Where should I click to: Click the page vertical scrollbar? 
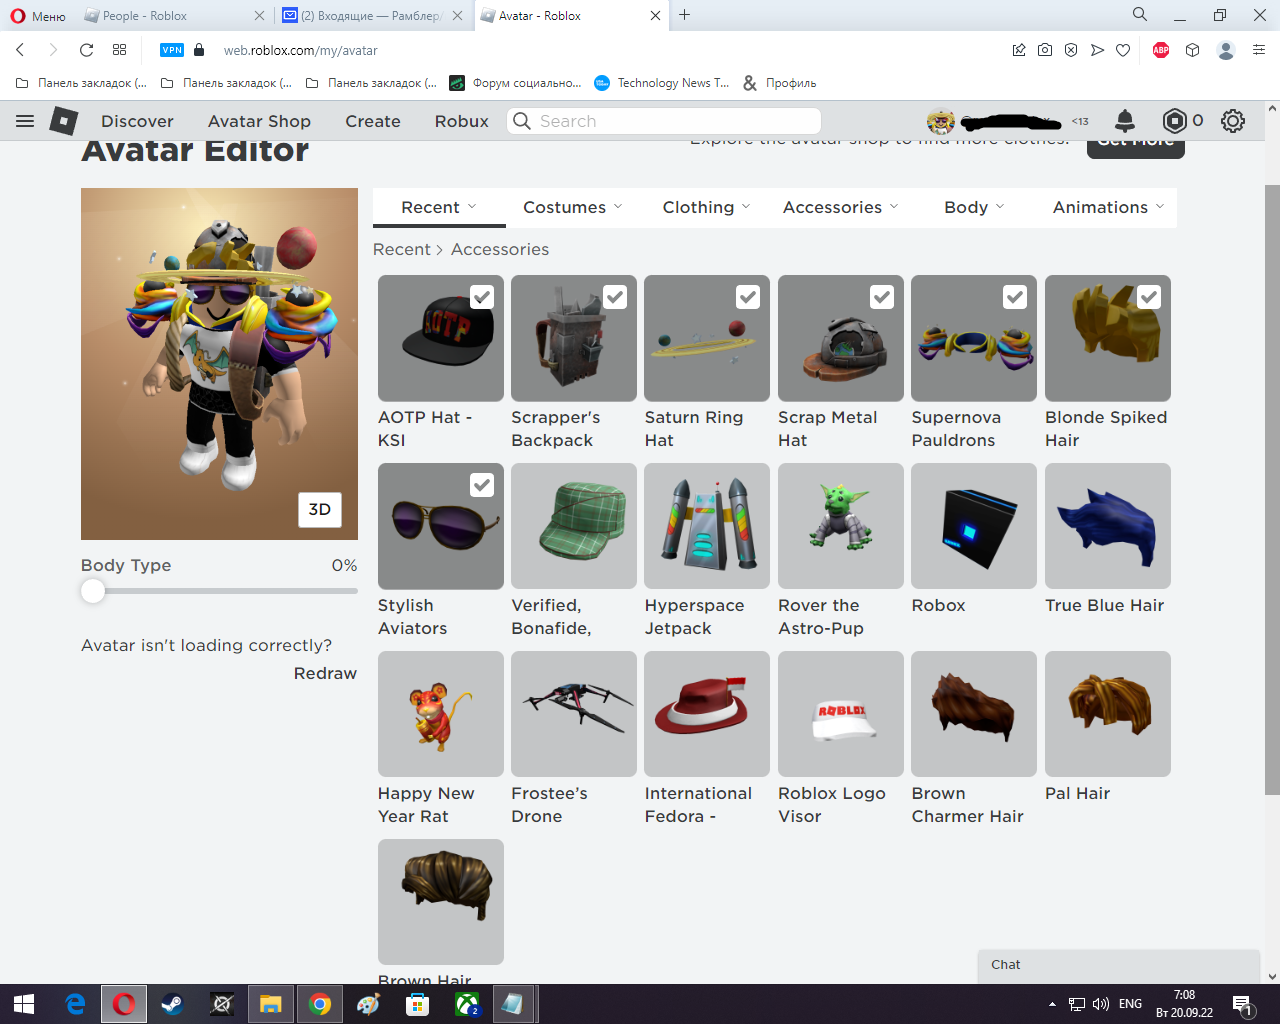(1272, 490)
